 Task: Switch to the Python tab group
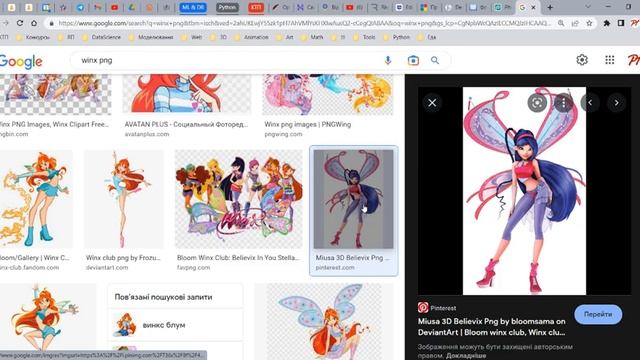pos(227,7)
